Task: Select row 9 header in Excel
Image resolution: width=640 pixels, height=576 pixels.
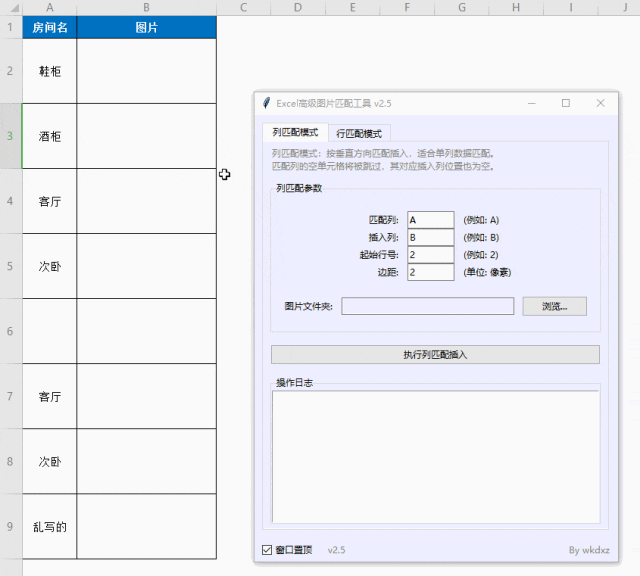Action: point(11,526)
